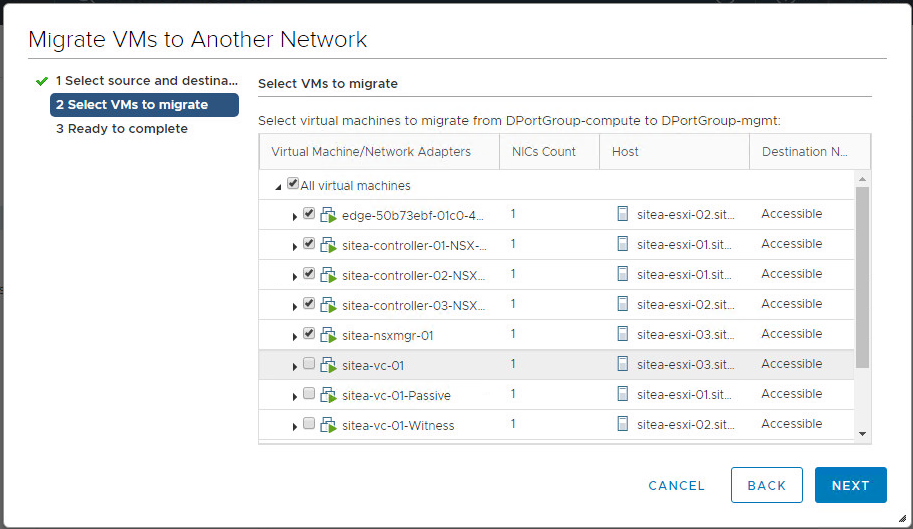This screenshot has height=529, width=913.
Task: Select step 3 Ready to complete
Action: pyautogui.click(x=121, y=129)
